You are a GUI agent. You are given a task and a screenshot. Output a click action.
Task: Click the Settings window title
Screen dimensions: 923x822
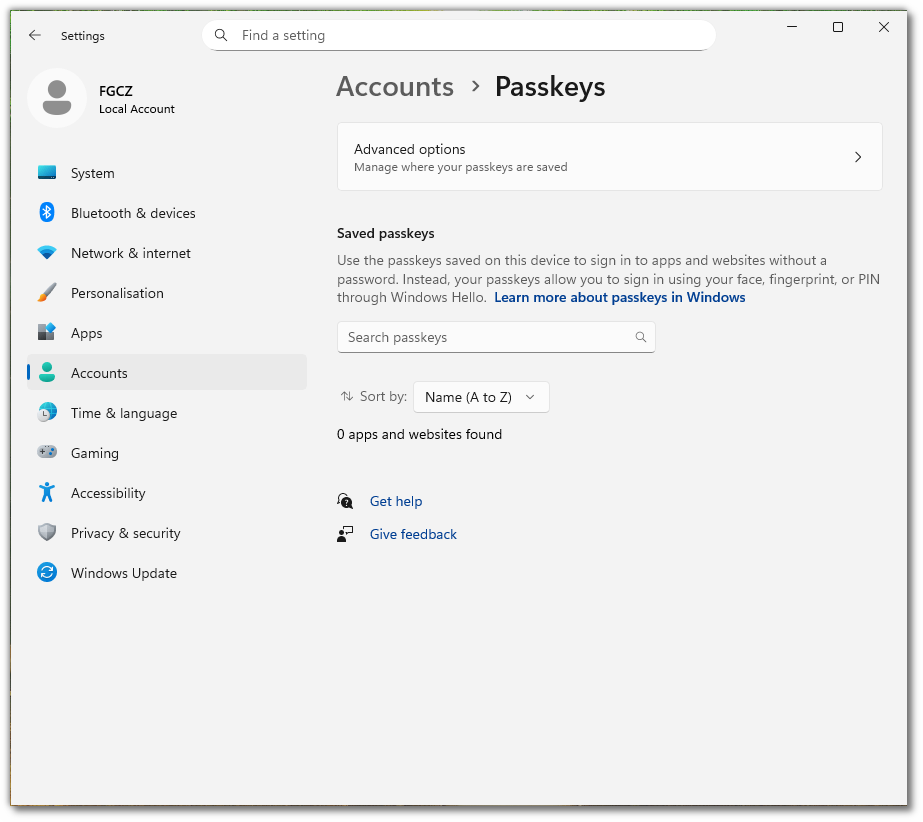[82, 36]
